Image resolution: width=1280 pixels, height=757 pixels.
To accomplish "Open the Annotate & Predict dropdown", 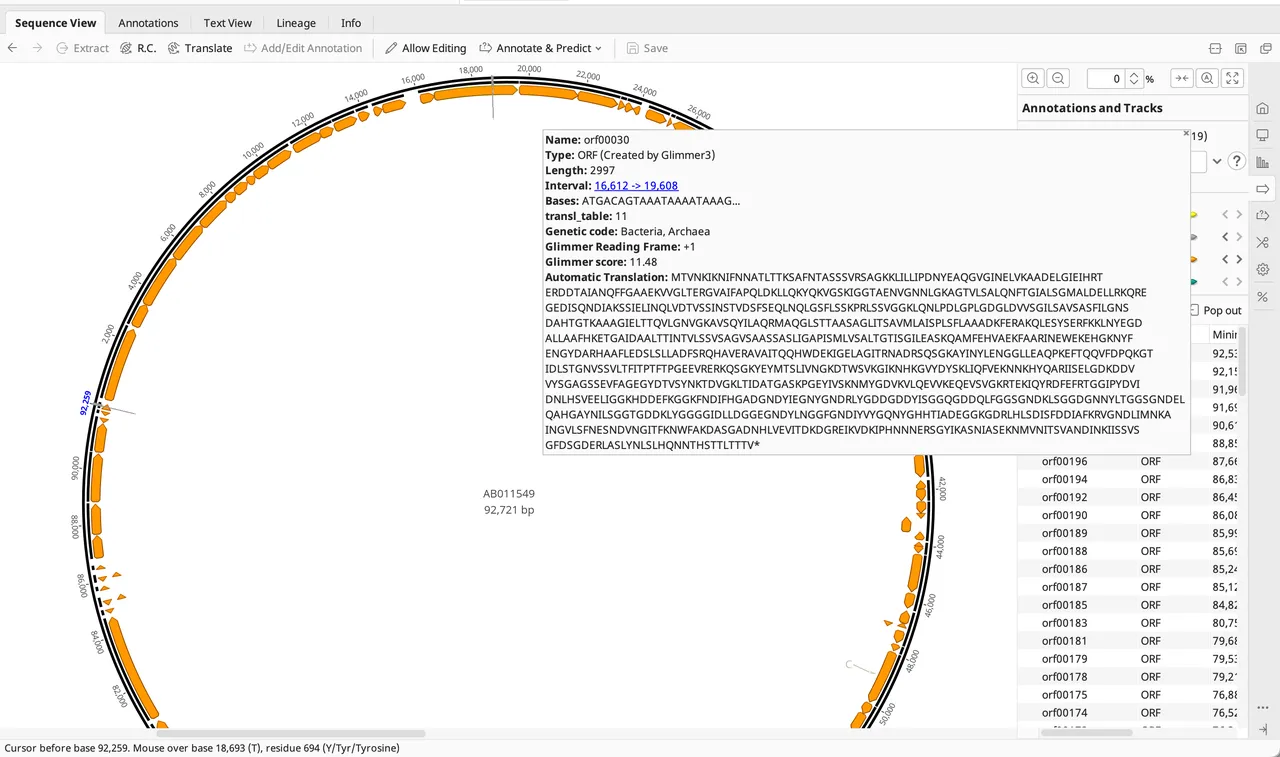I will 541,48.
